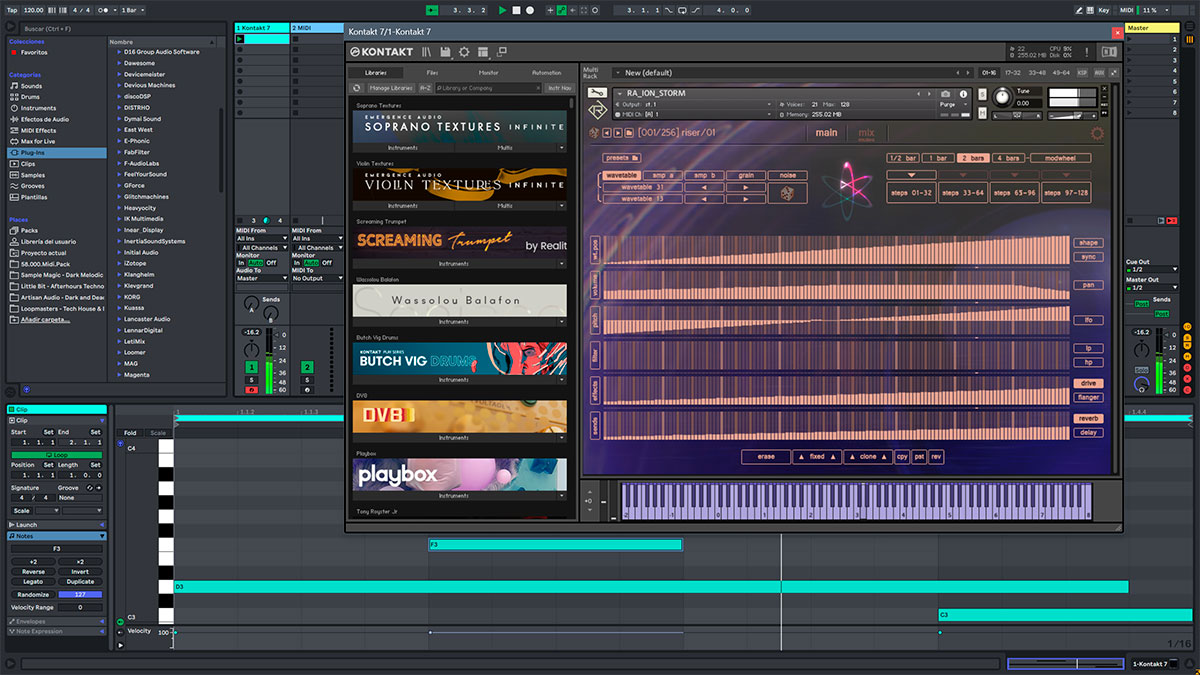The height and width of the screenshot is (675, 1200).
Task: Select the 4 bars length button
Action: (x=1011, y=158)
